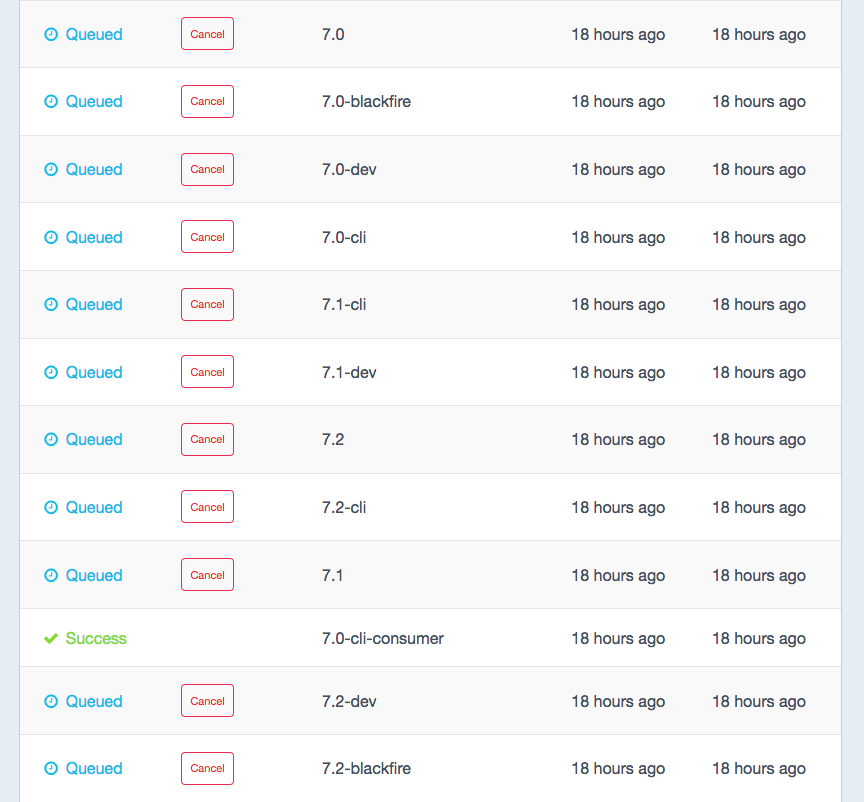
Task: Click the clock icon beside 7.0 Queued status
Action: (x=50, y=33)
